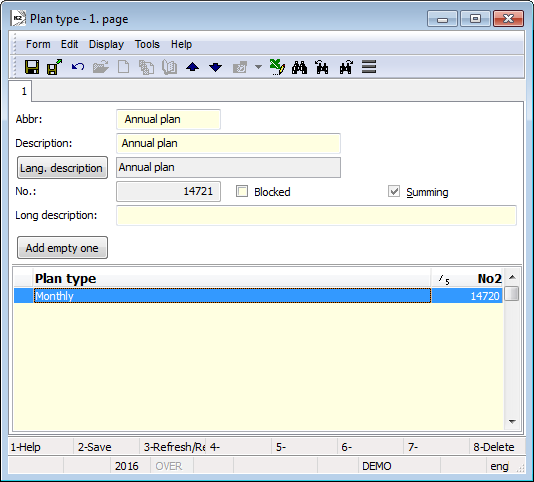Click the greyed Open folder icon
The image size is (534, 482).
pyautogui.click(x=101, y=67)
